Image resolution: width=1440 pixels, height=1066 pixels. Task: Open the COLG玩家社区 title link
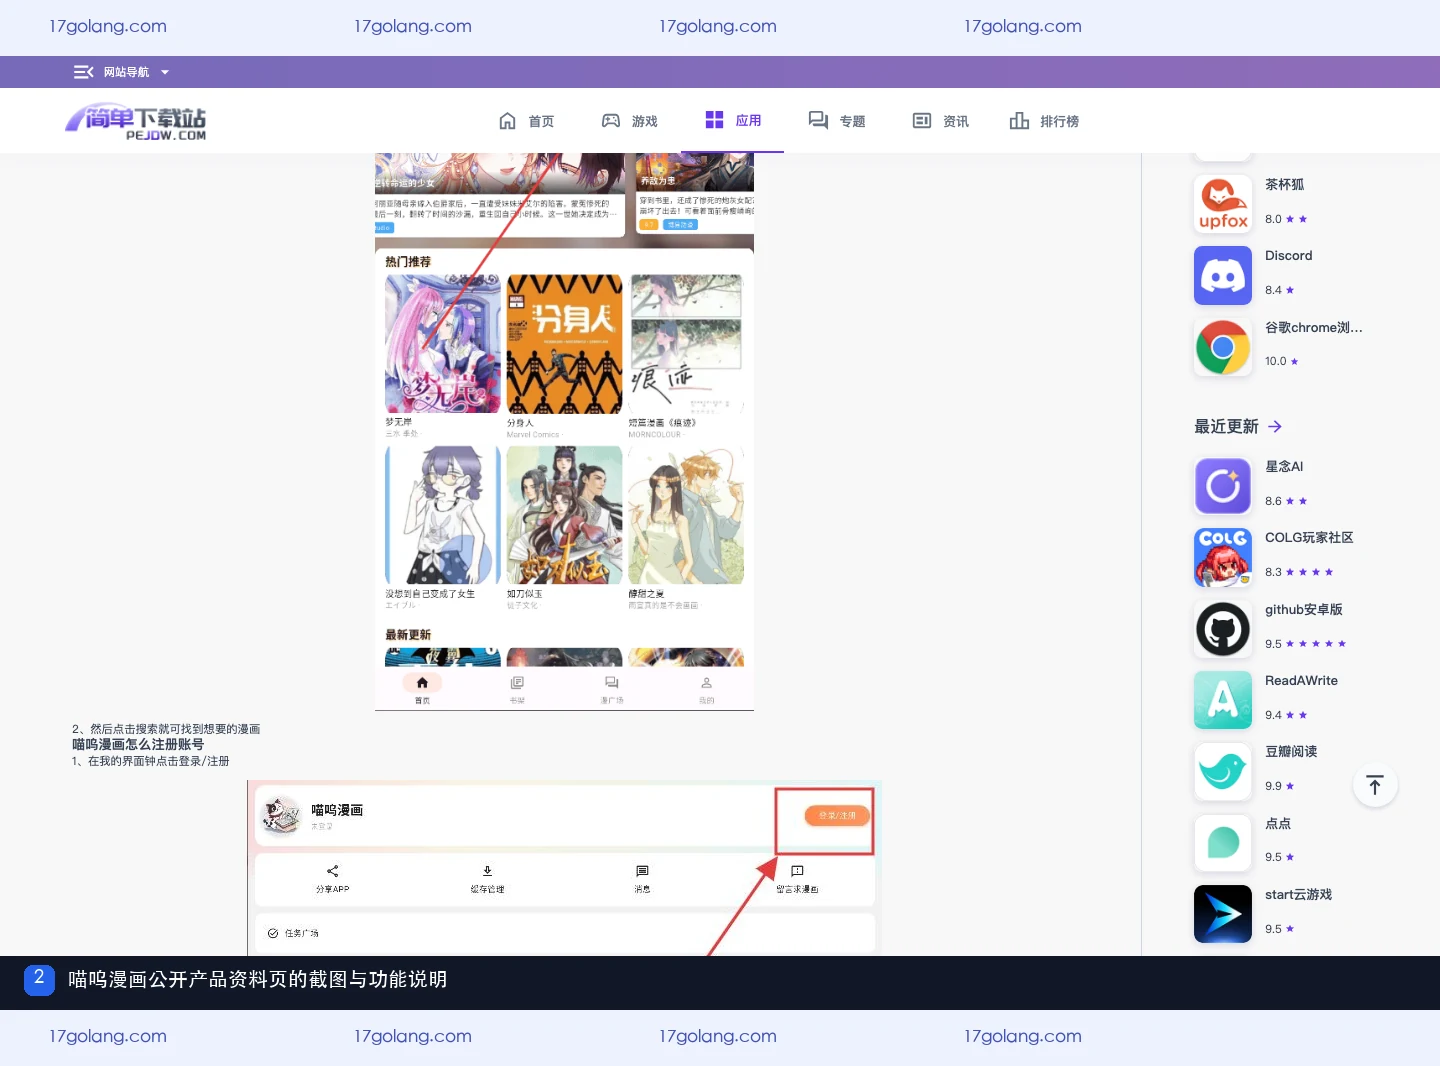[x=1309, y=538]
